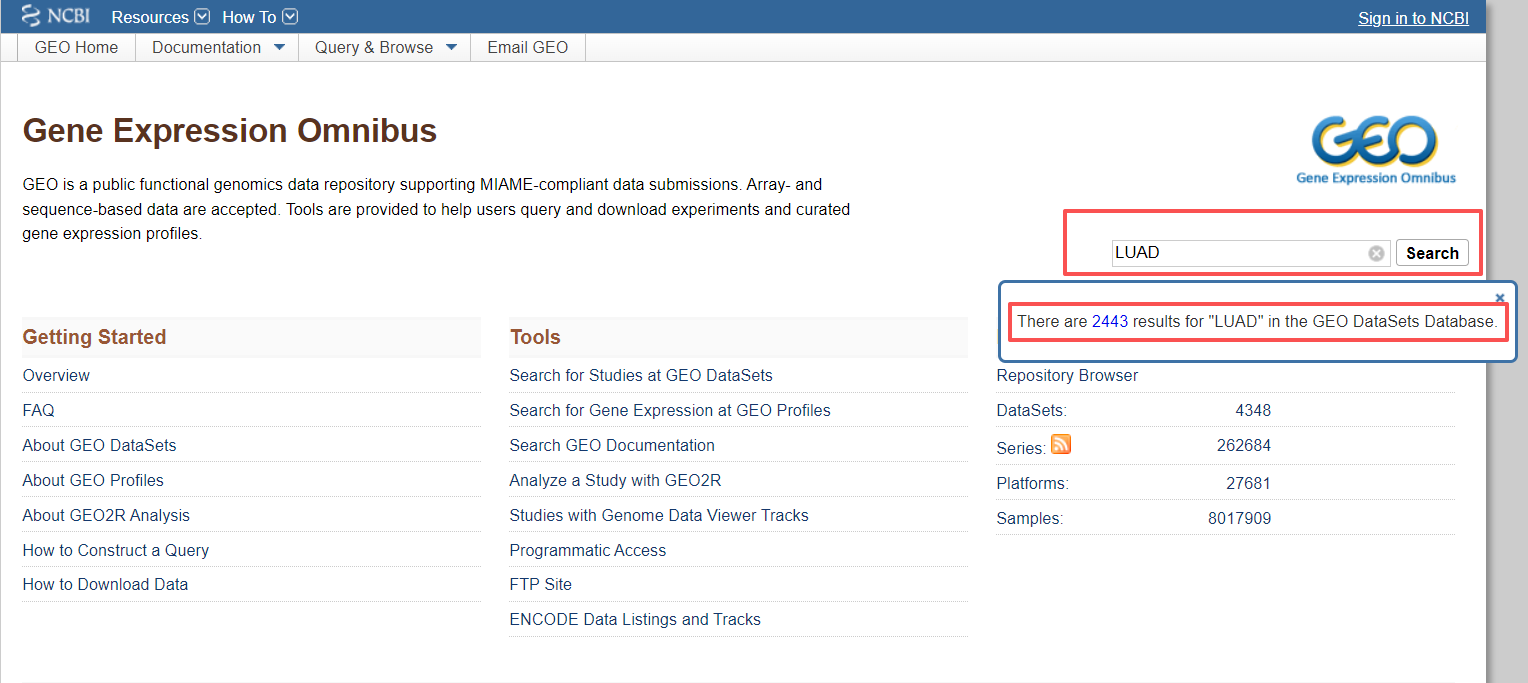
Task: Click the Samples count 8017909
Action: coord(1239,518)
